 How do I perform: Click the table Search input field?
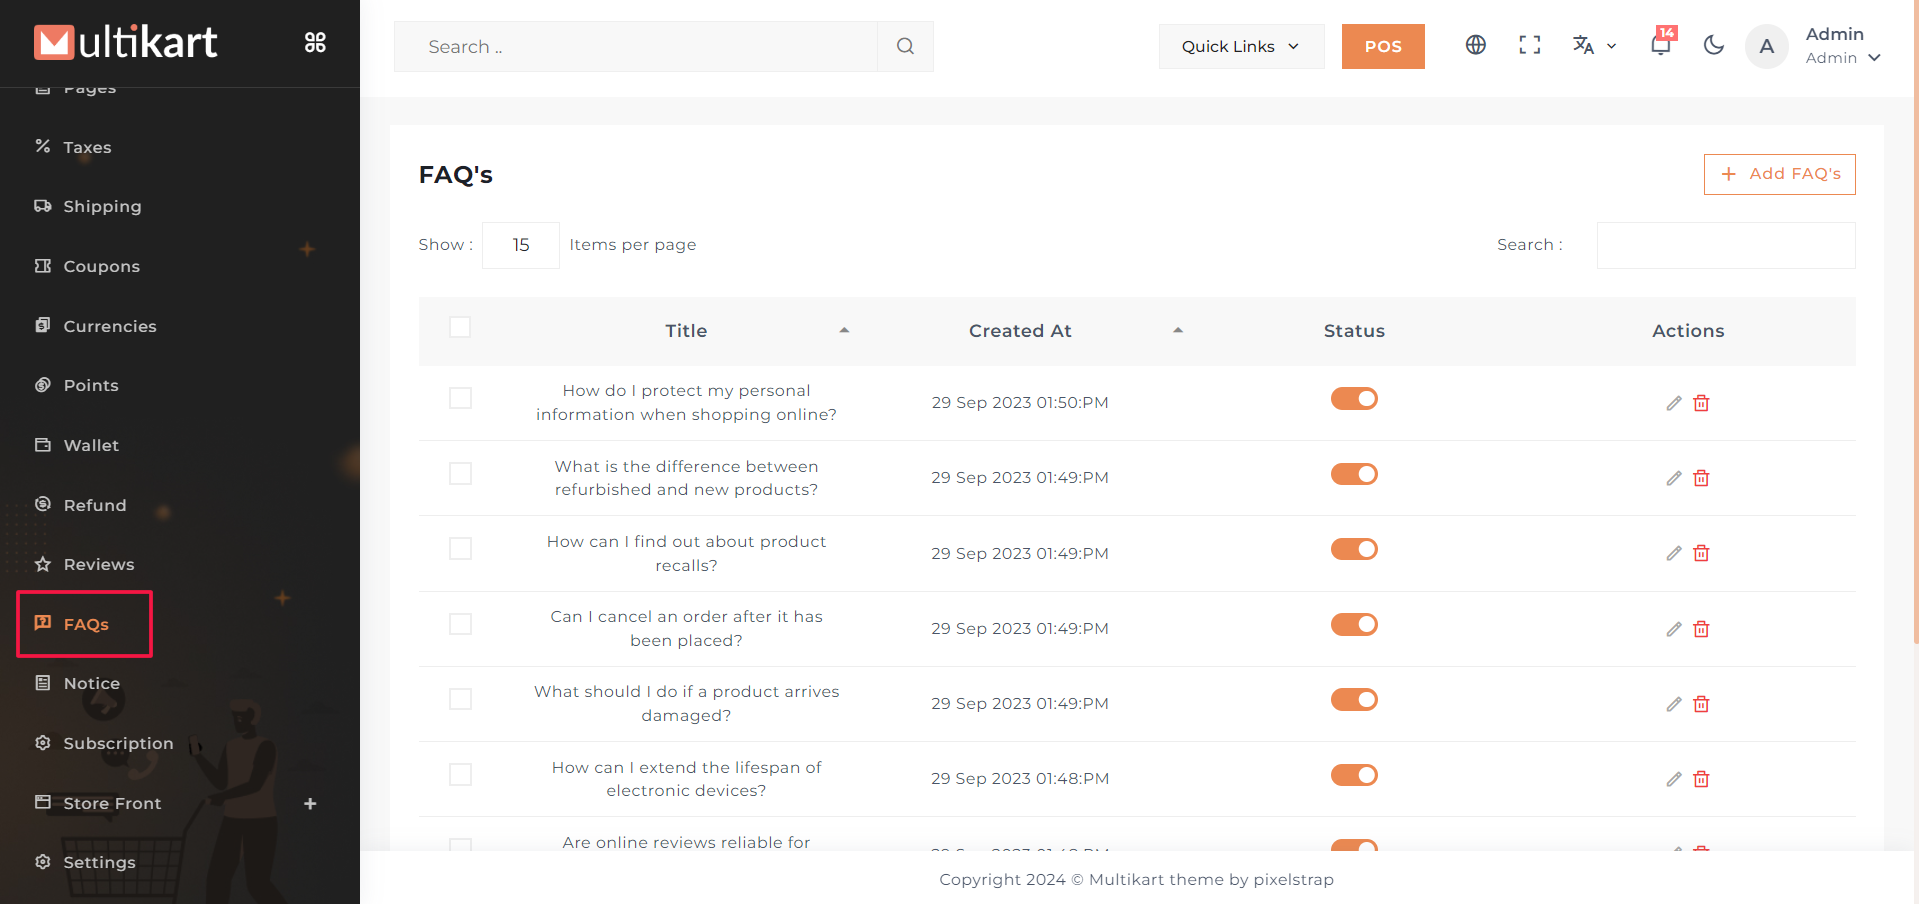tap(1725, 245)
